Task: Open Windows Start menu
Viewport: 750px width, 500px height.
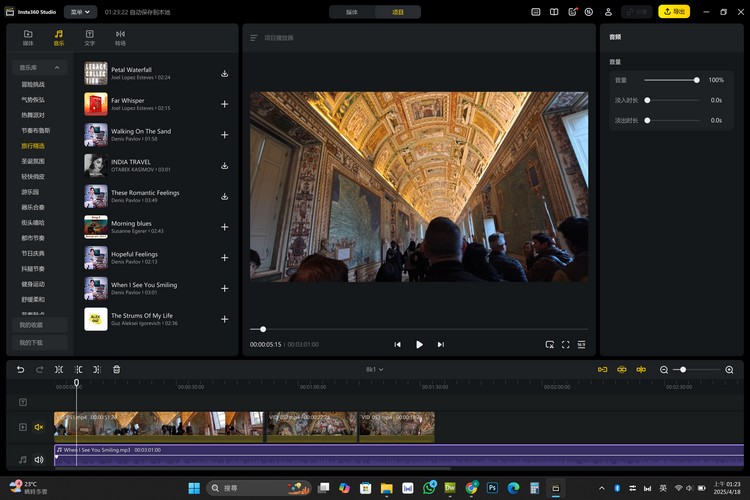Action: tap(194, 488)
